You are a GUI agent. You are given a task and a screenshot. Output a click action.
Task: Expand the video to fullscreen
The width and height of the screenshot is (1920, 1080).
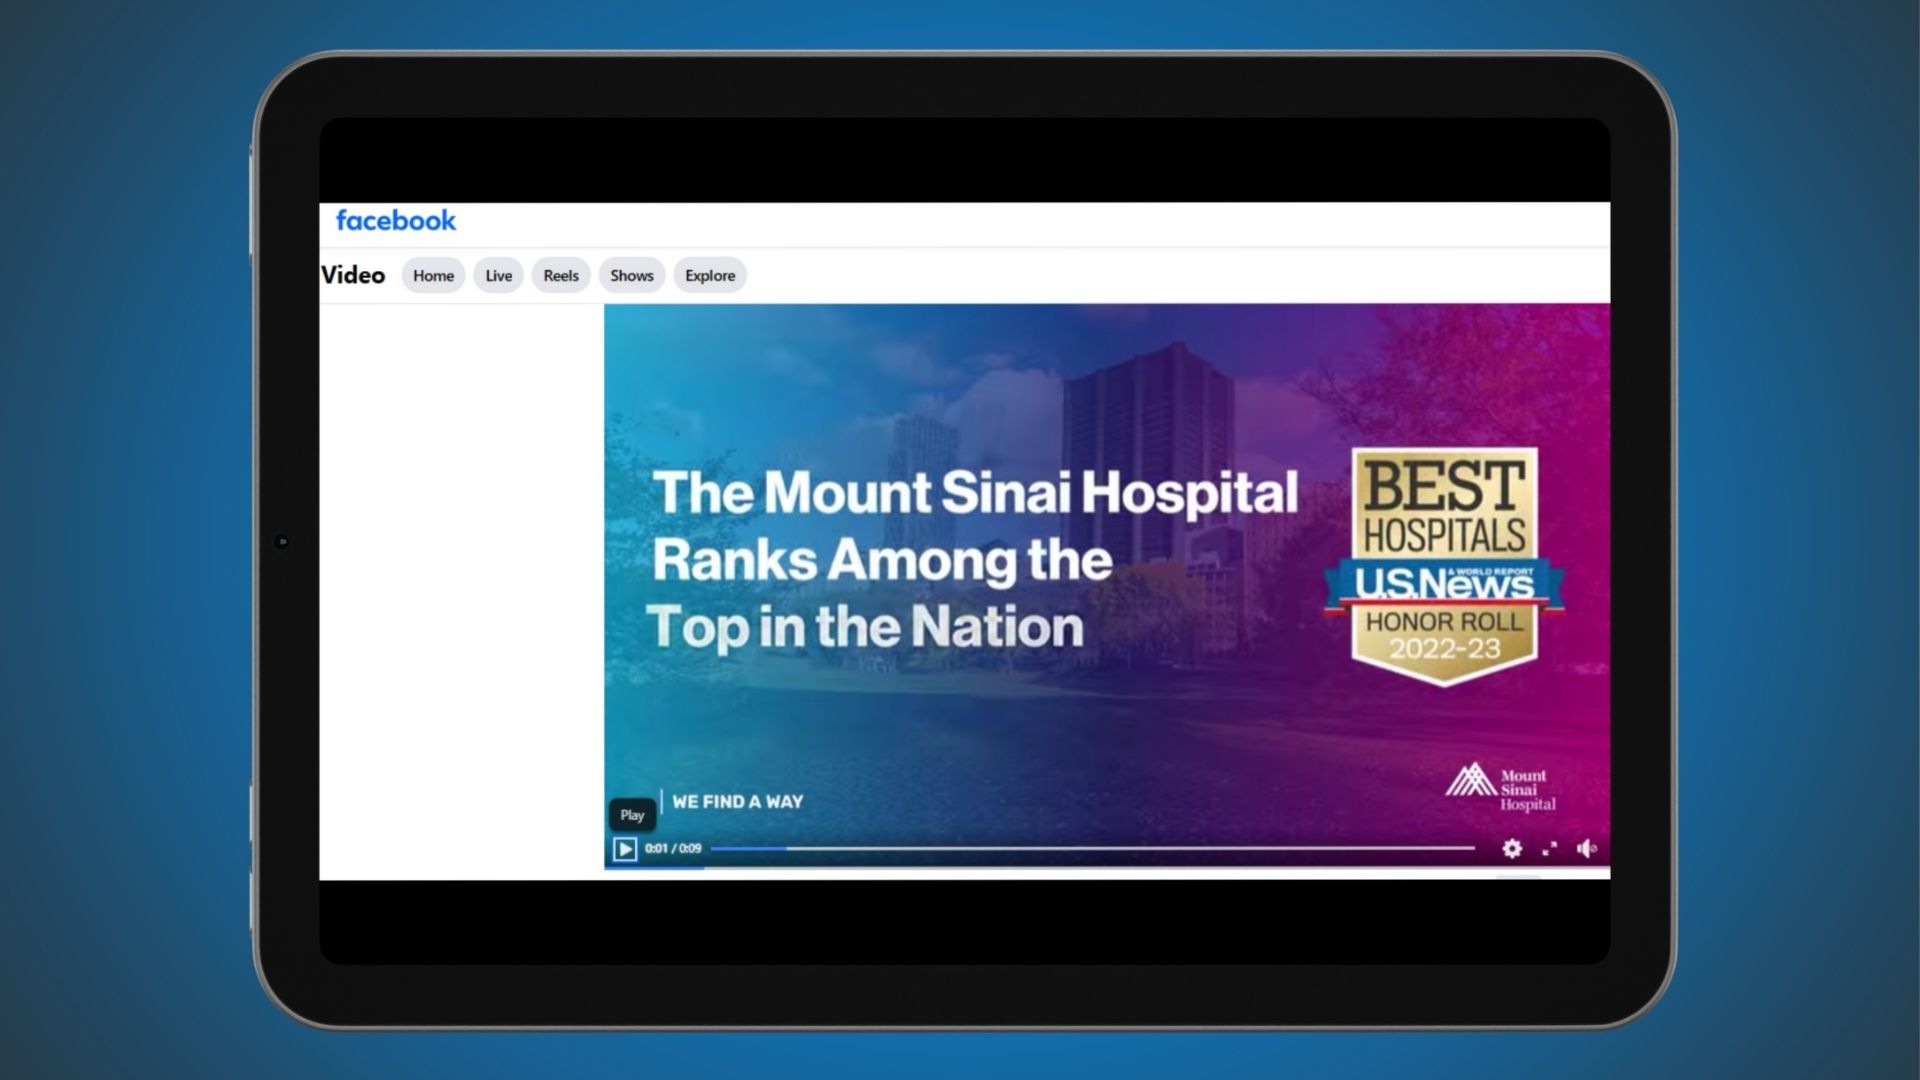tap(1550, 849)
